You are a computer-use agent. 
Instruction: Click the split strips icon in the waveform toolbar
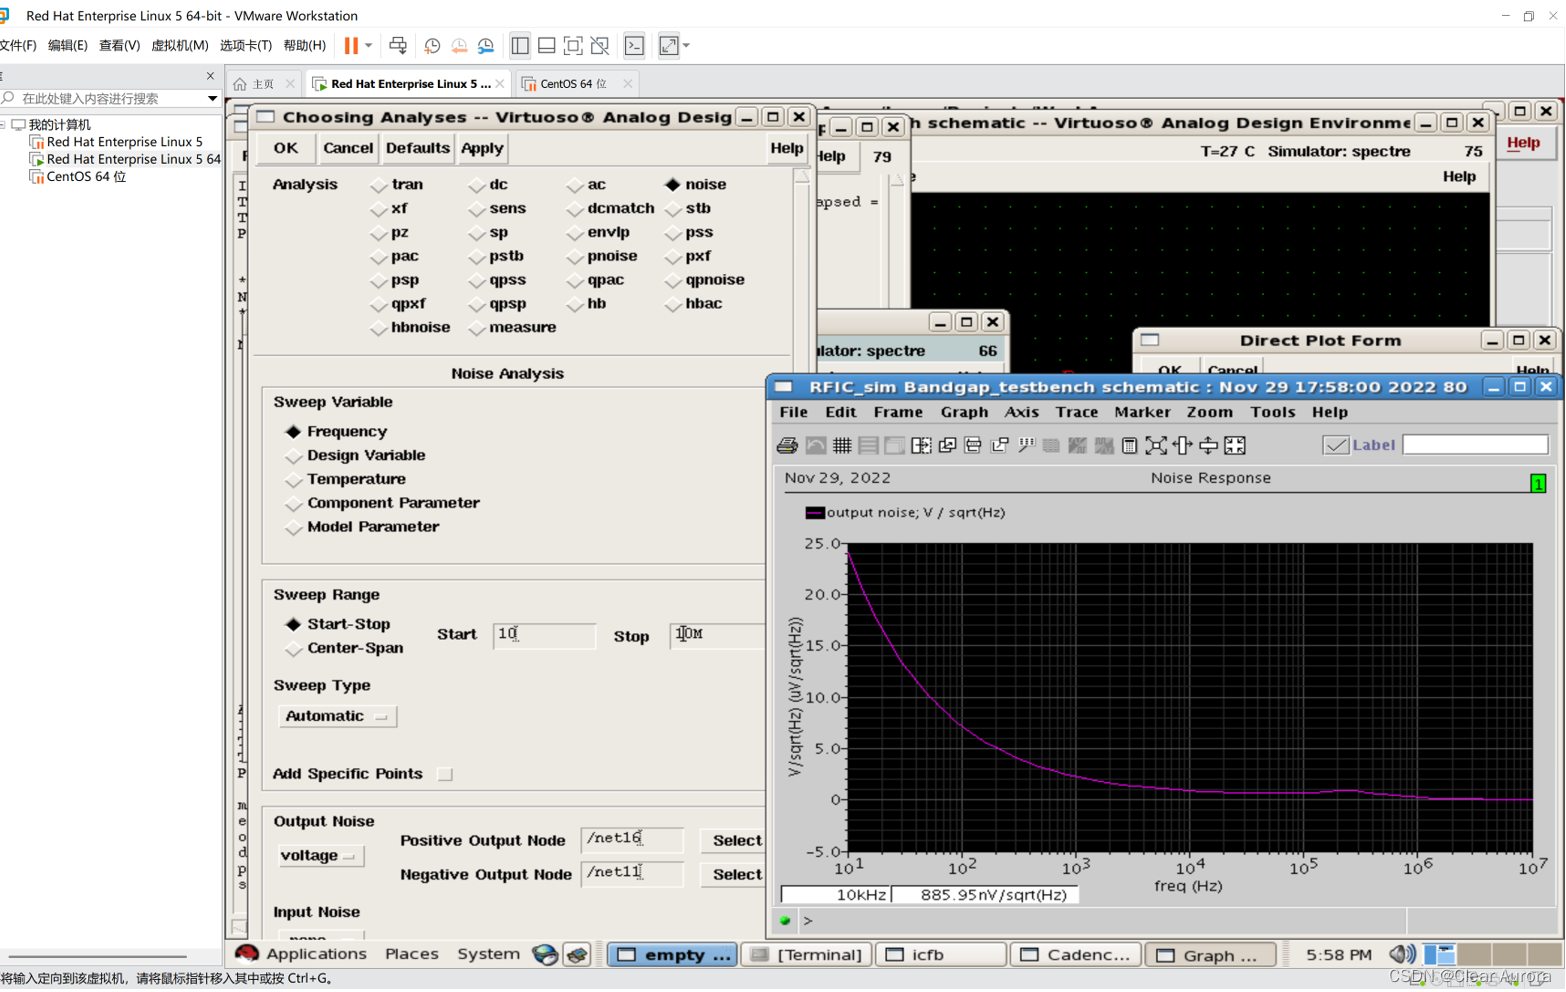(x=868, y=446)
